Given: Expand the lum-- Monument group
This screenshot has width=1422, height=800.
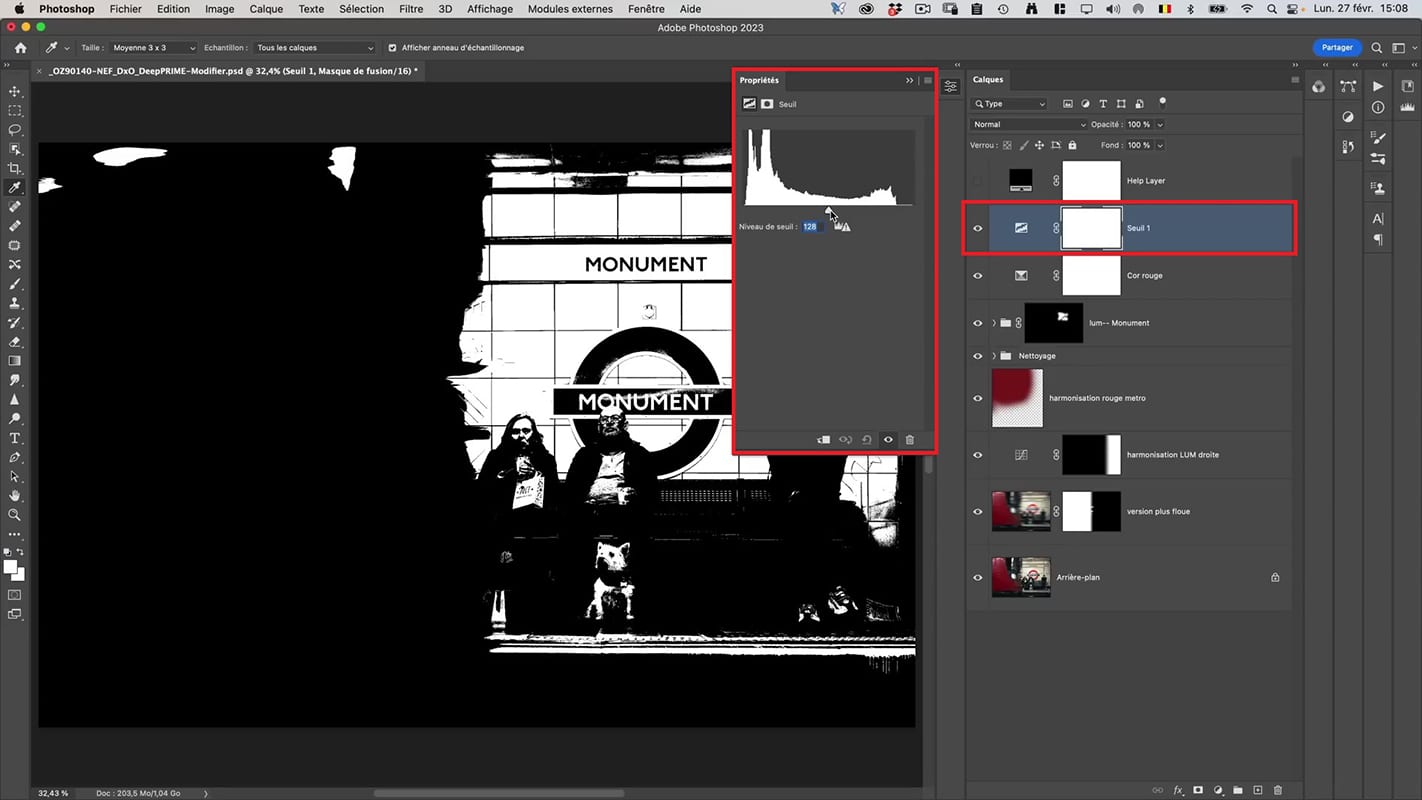Looking at the screenshot, I should point(994,323).
